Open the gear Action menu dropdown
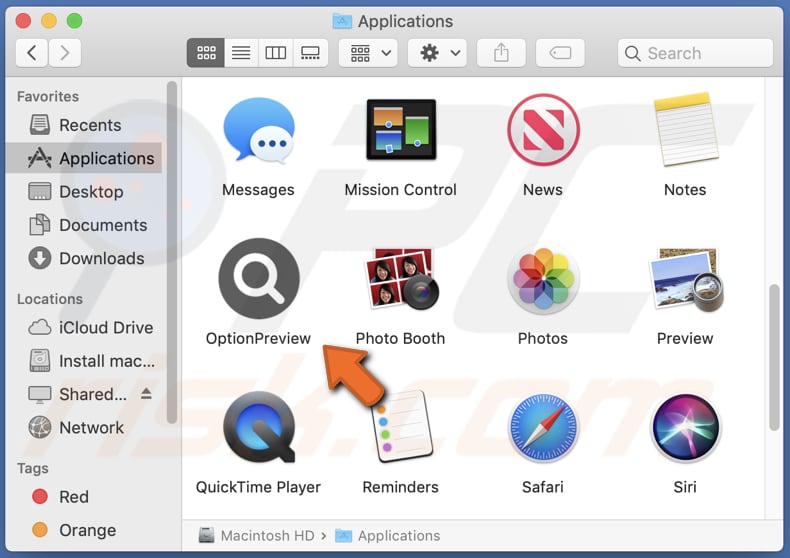Screen dimensions: 790x558 point(437,52)
